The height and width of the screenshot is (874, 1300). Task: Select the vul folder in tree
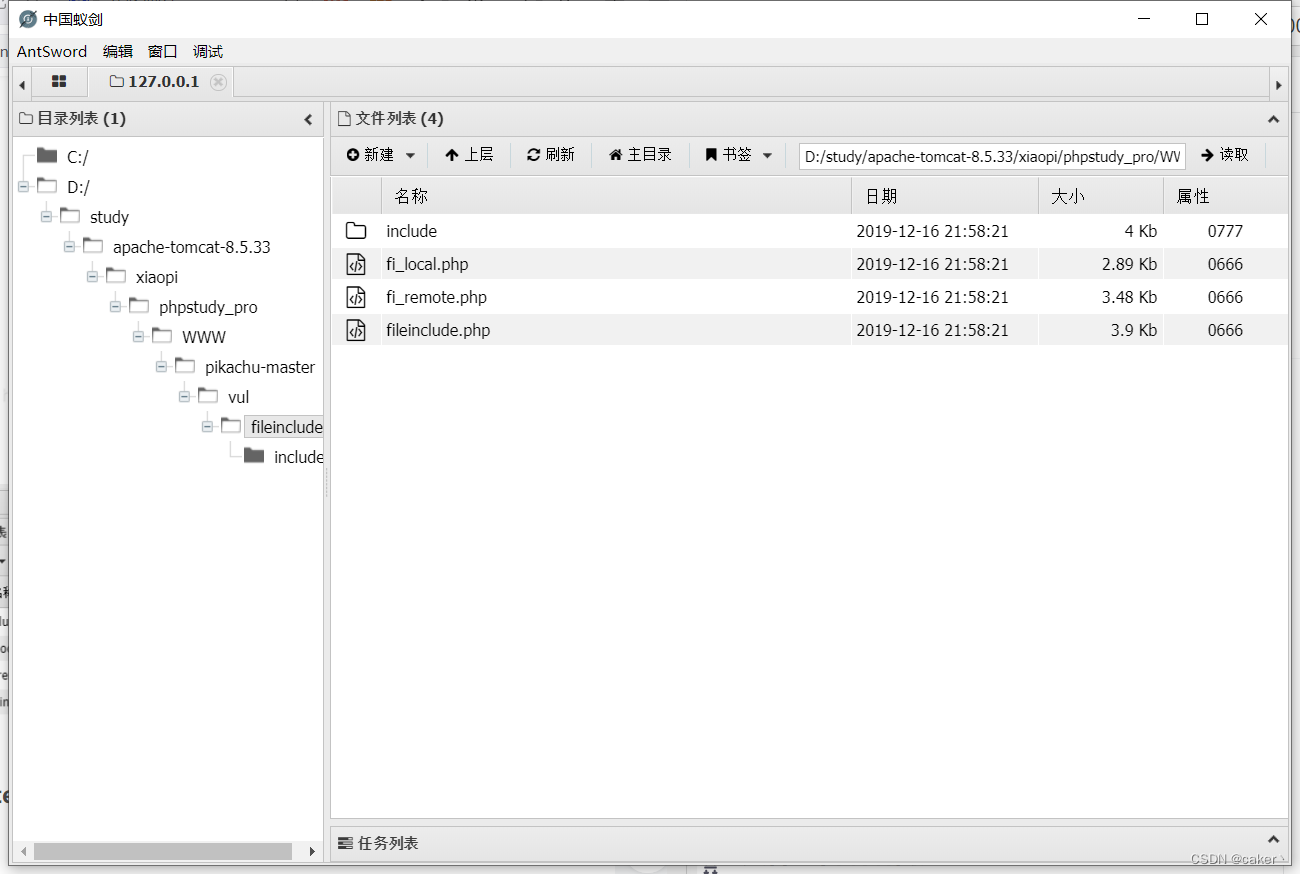click(x=238, y=397)
